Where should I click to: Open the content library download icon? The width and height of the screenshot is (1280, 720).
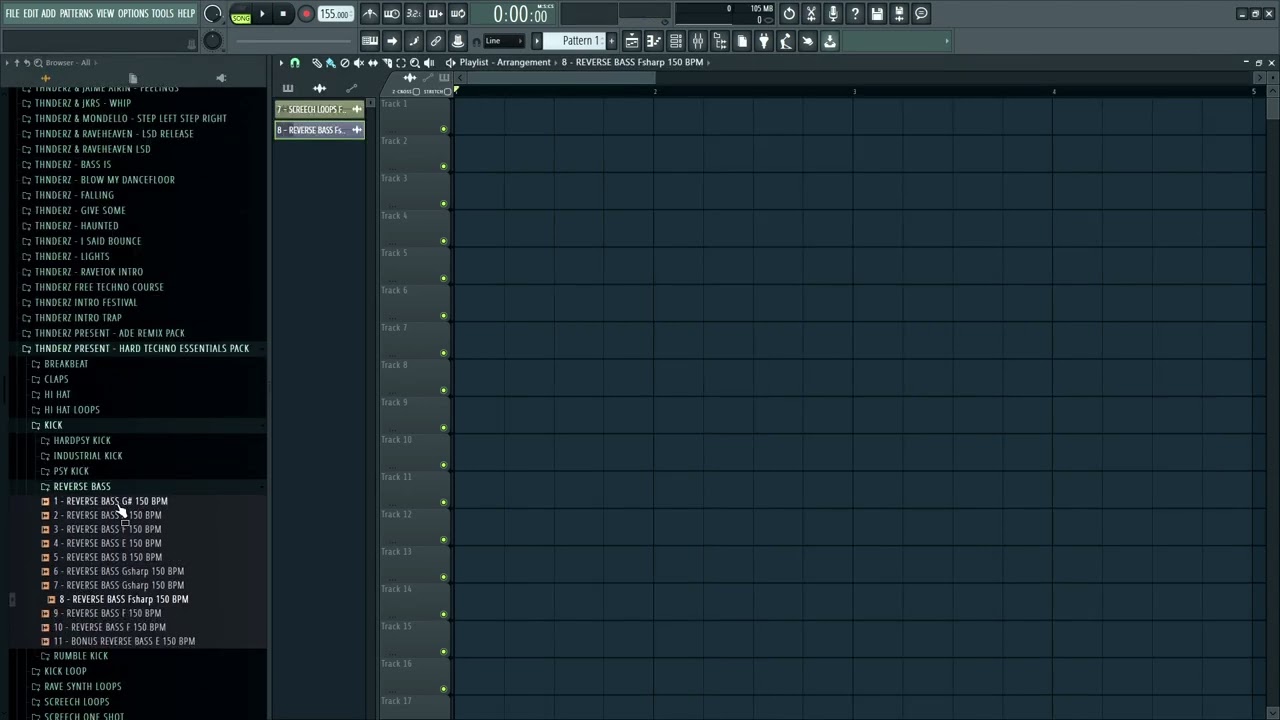[x=830, y=41]
